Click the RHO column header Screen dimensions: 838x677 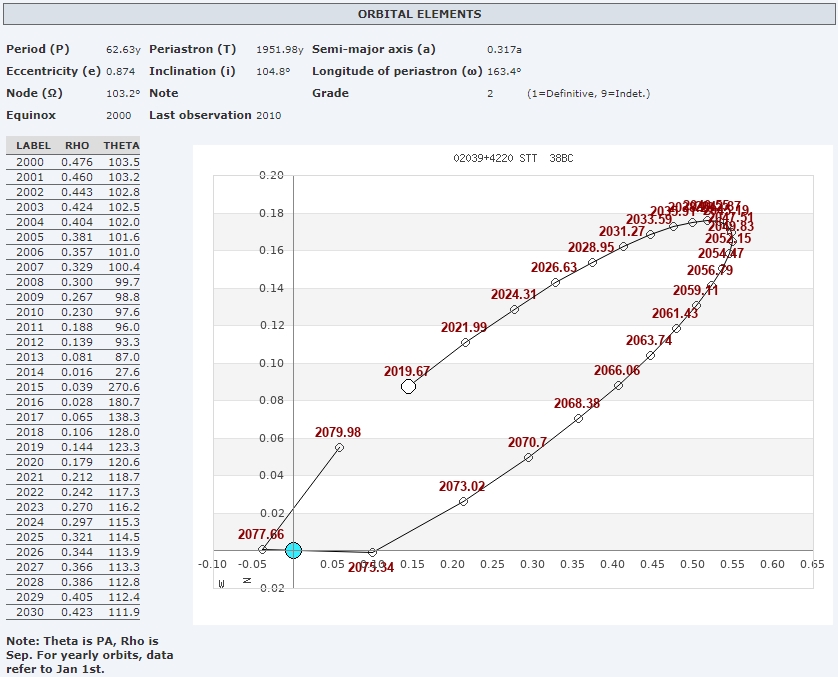(76, 146)
